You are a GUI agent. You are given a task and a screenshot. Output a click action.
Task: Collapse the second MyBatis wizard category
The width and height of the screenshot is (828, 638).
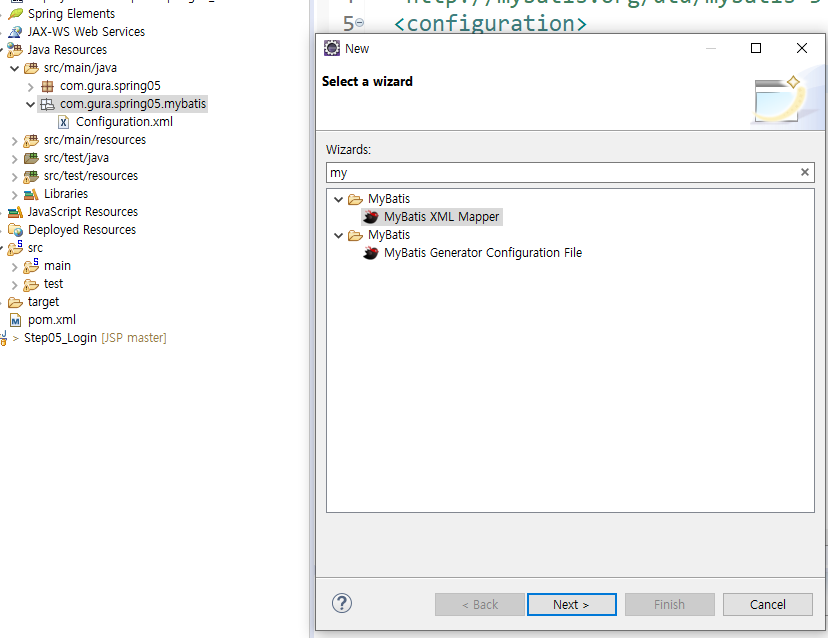338,235
